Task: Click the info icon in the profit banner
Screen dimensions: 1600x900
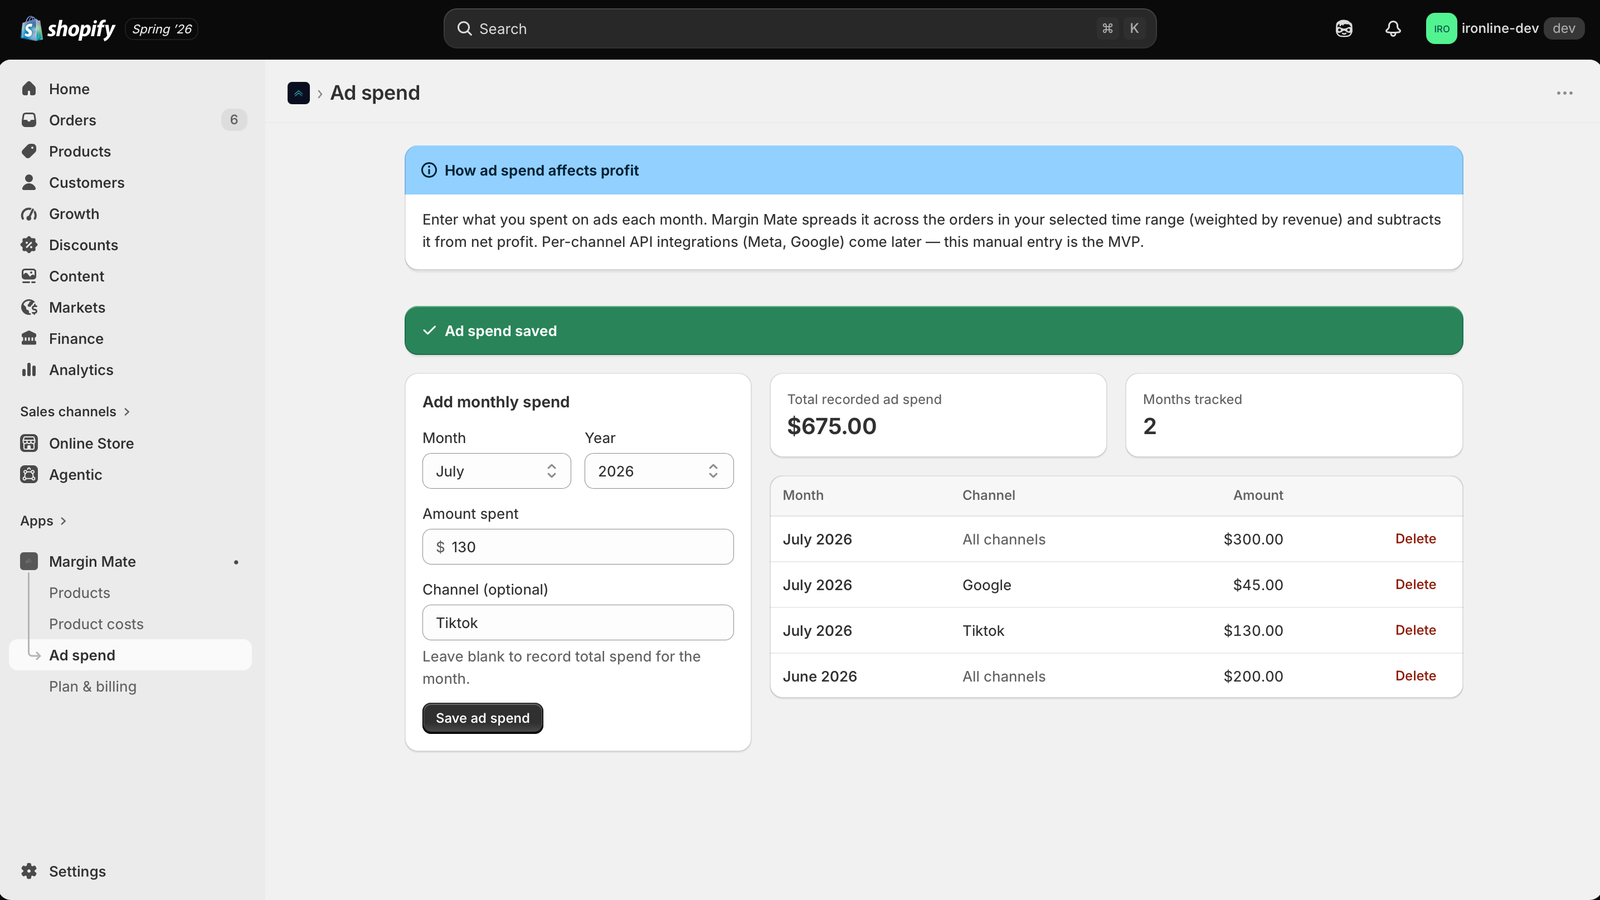Action: [x=429, y=170]
